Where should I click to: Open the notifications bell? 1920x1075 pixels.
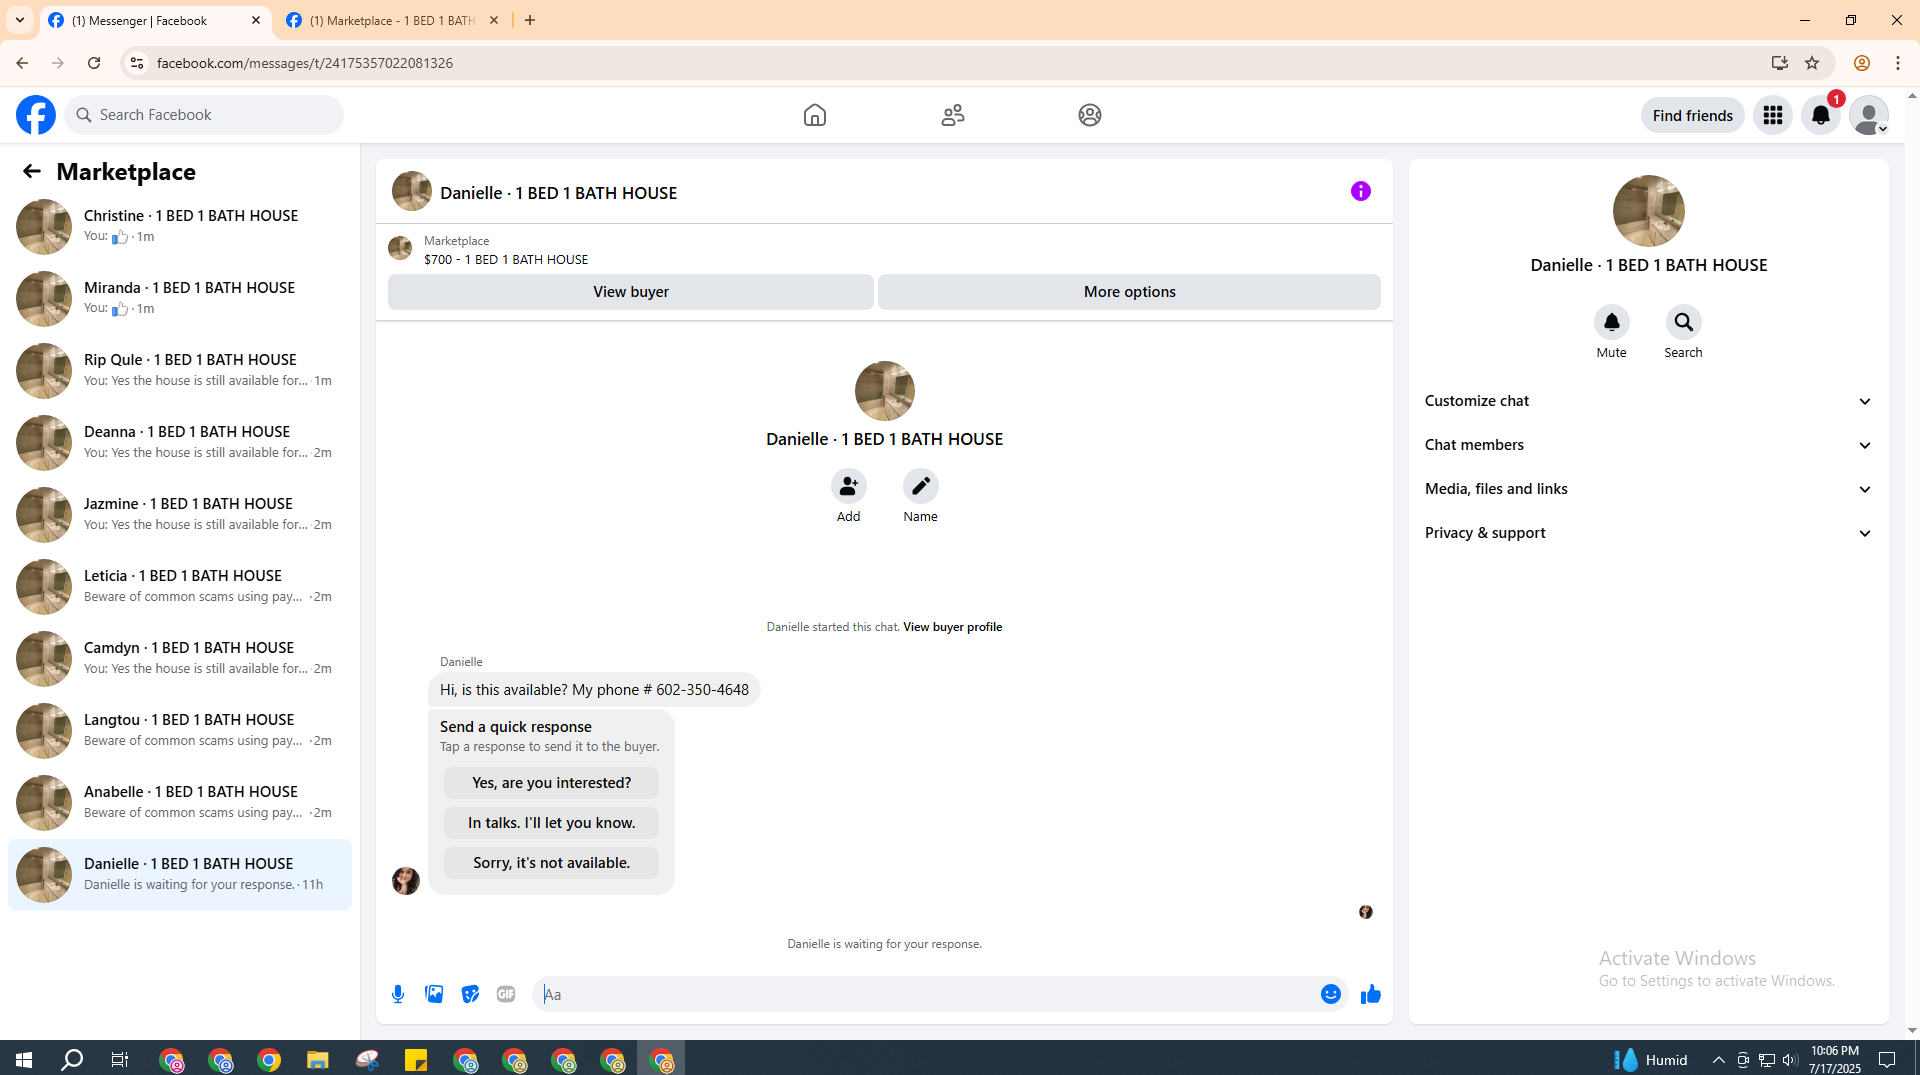point(1821,115)
